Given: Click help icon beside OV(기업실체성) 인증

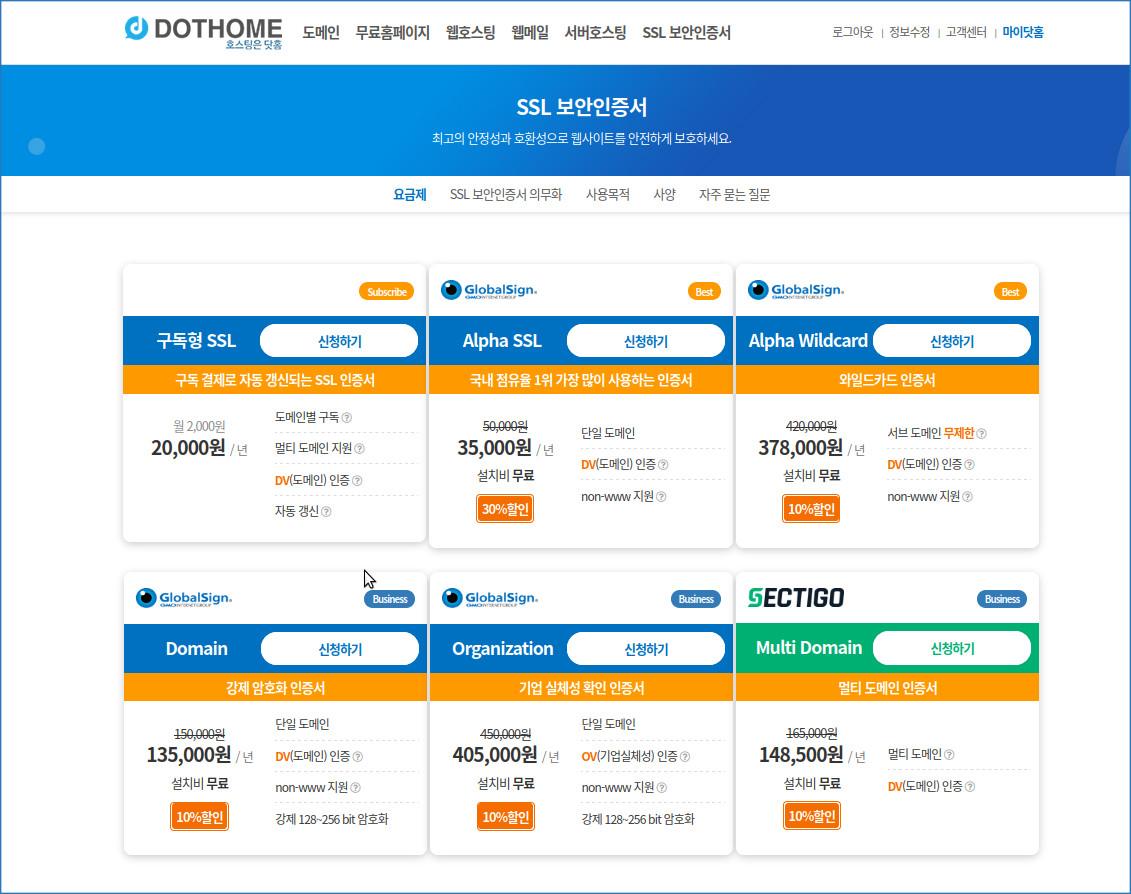Looking at the screenshot, I should tap(685, 756).
